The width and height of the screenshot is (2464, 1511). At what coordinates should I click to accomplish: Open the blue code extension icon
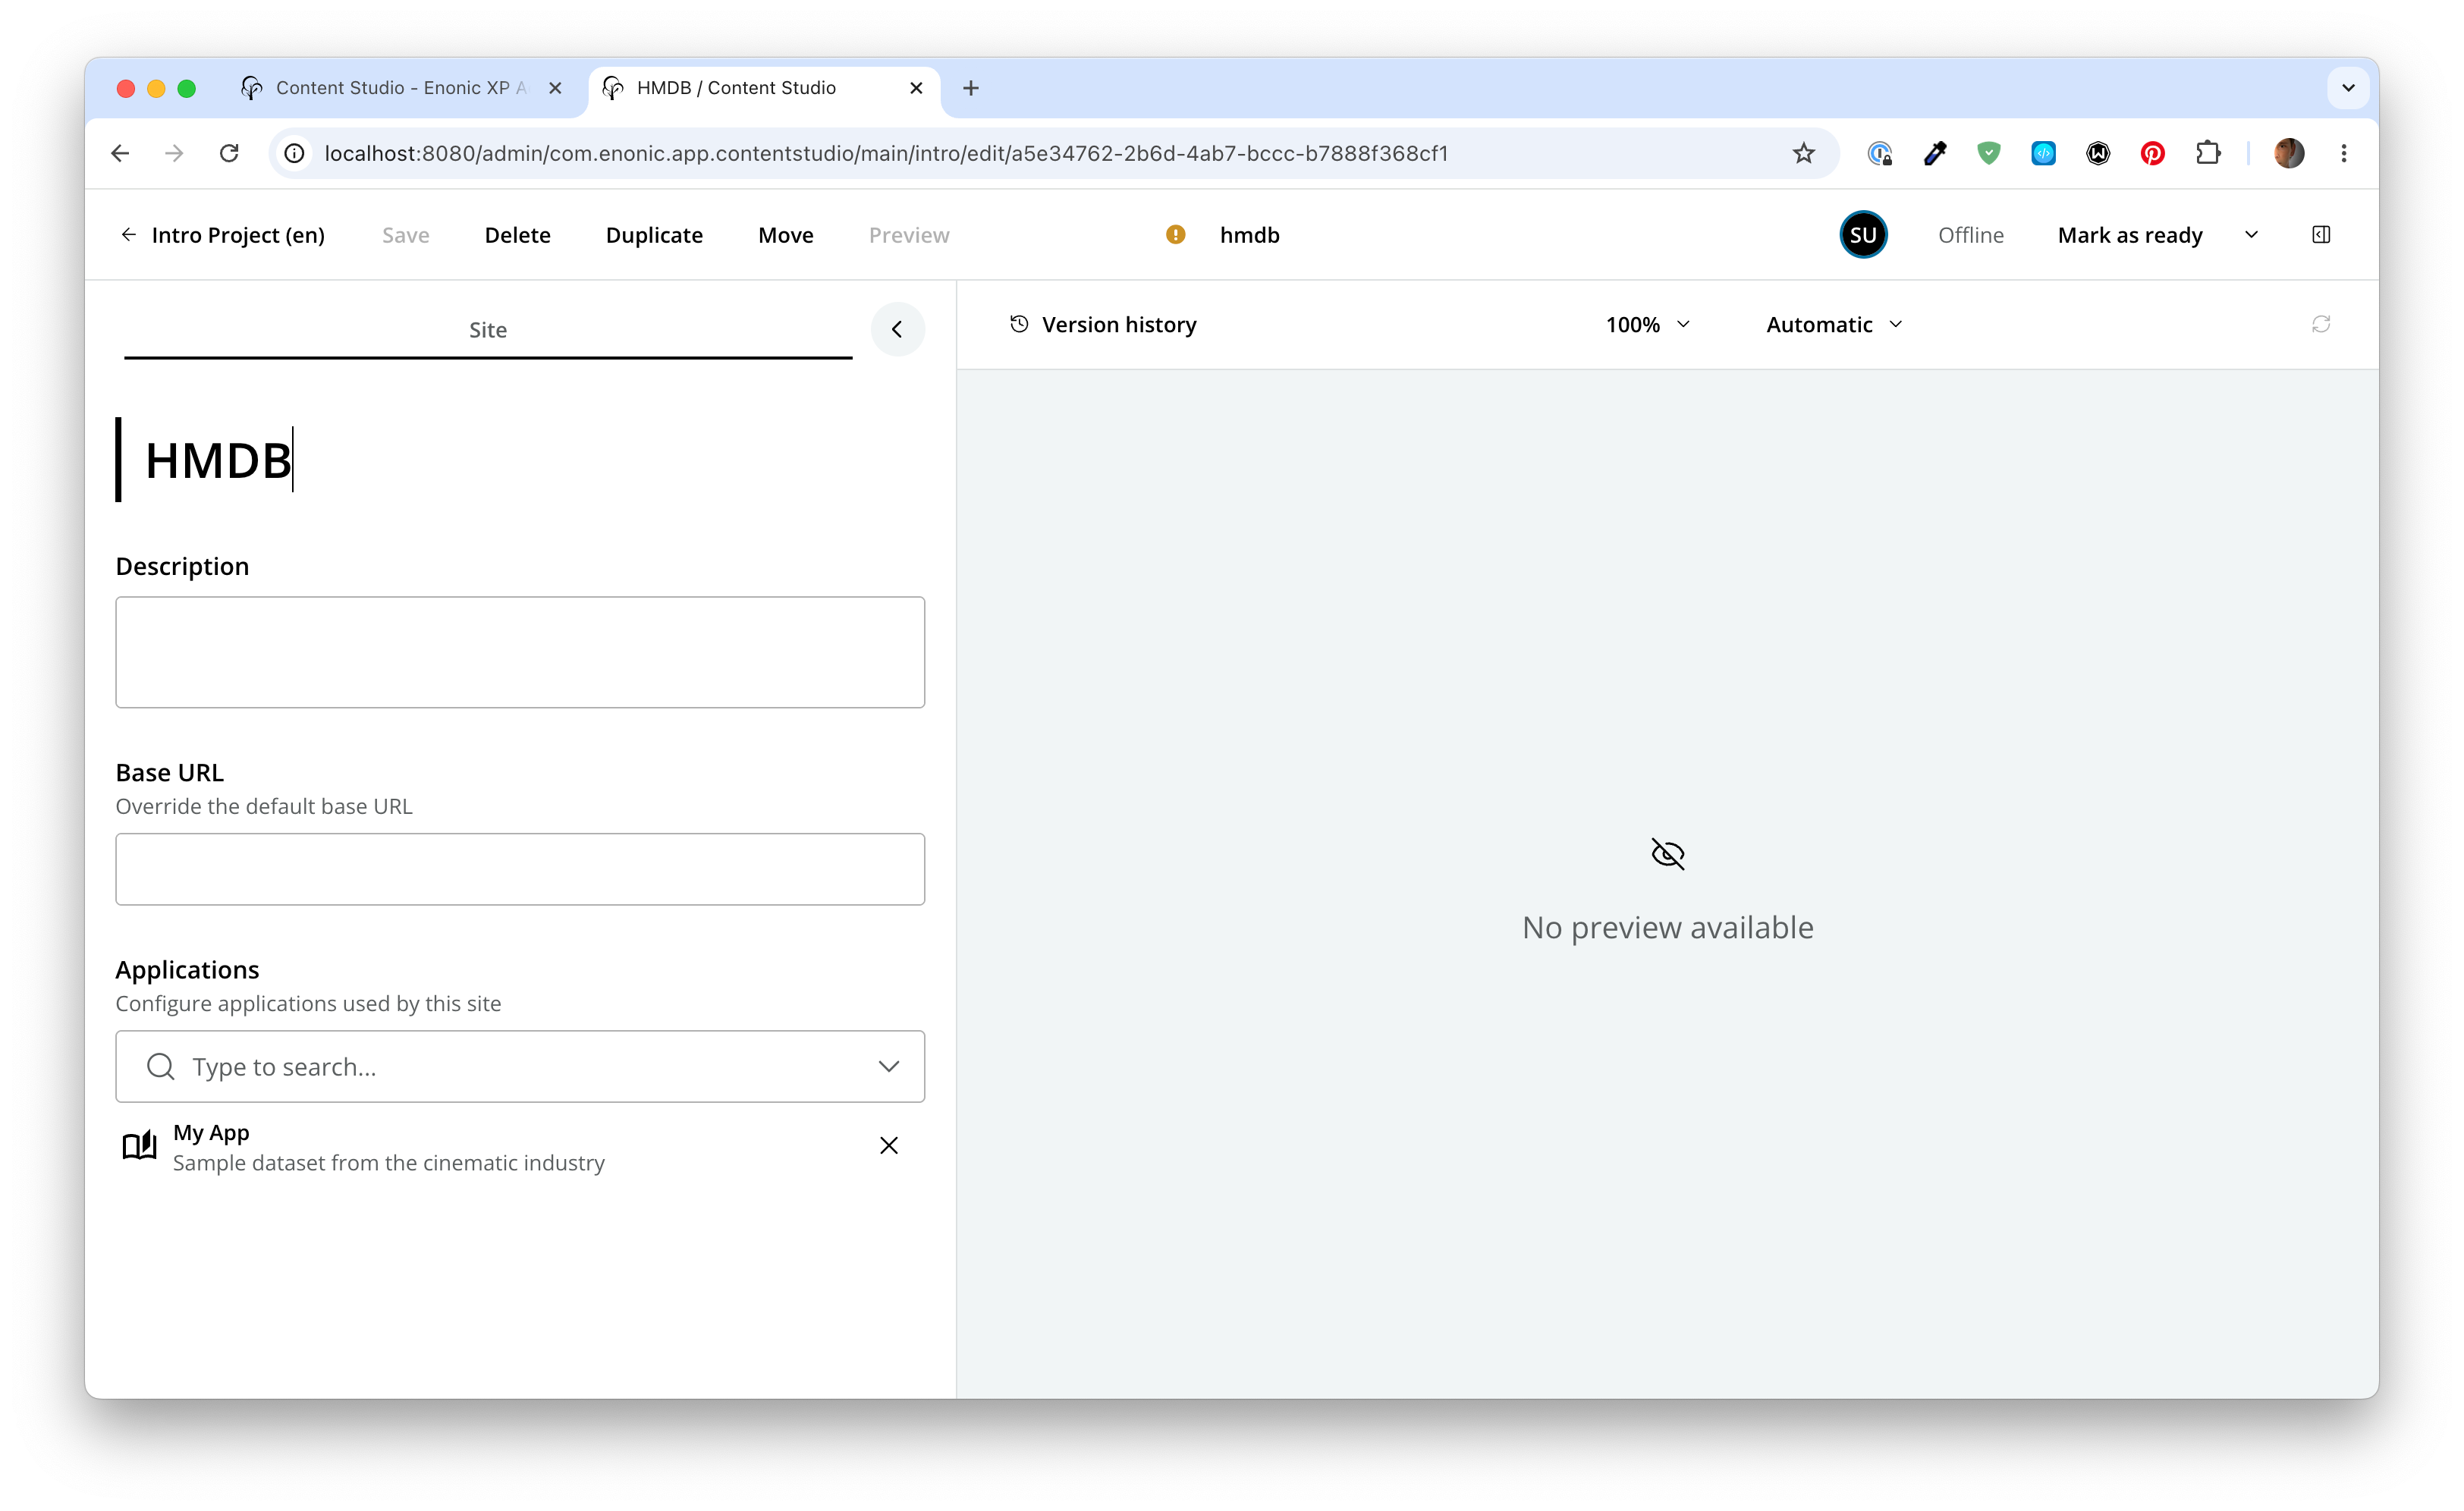pyautogui.click(x=2043, y=153)
